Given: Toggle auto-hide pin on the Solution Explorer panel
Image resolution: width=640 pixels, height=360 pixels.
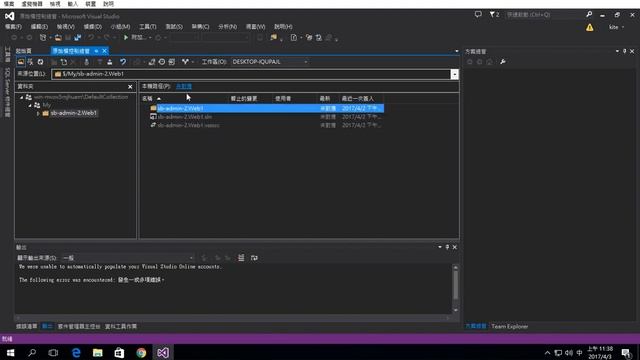Looking at the screenshot, I should click(x=624, y=51).
